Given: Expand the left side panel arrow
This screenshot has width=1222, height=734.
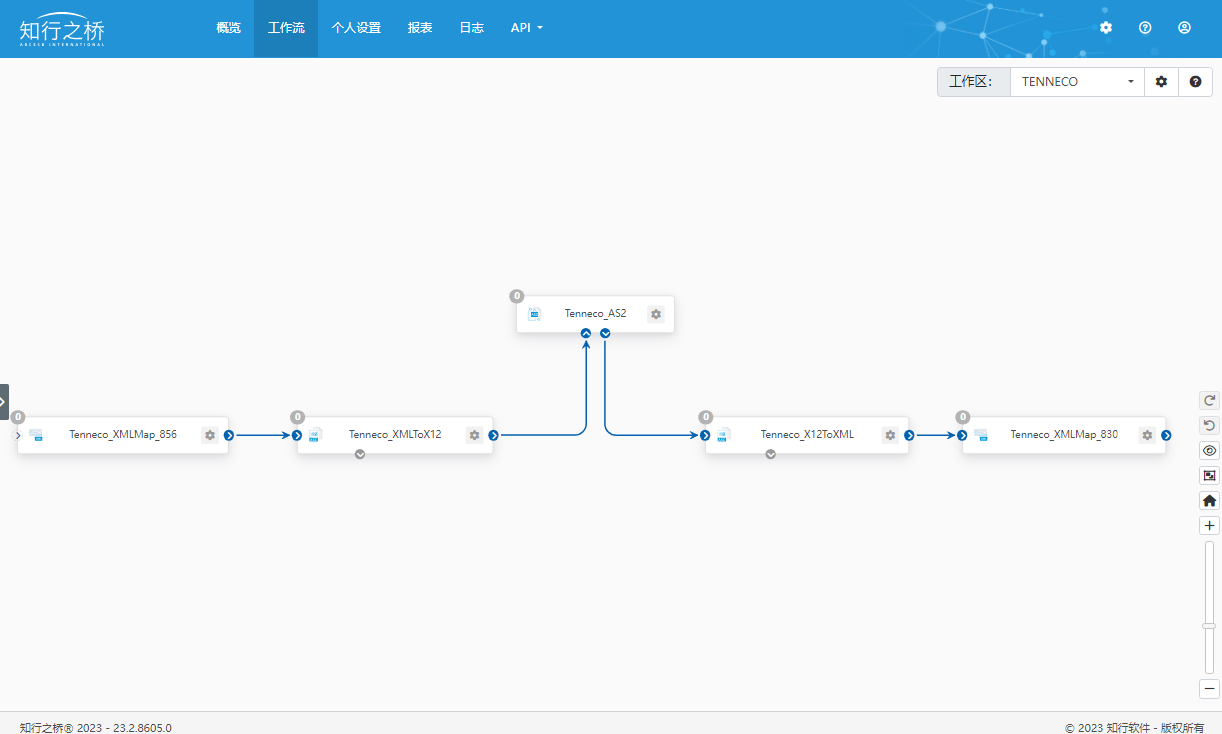Looking at the screenshot, I should (4, 401).
